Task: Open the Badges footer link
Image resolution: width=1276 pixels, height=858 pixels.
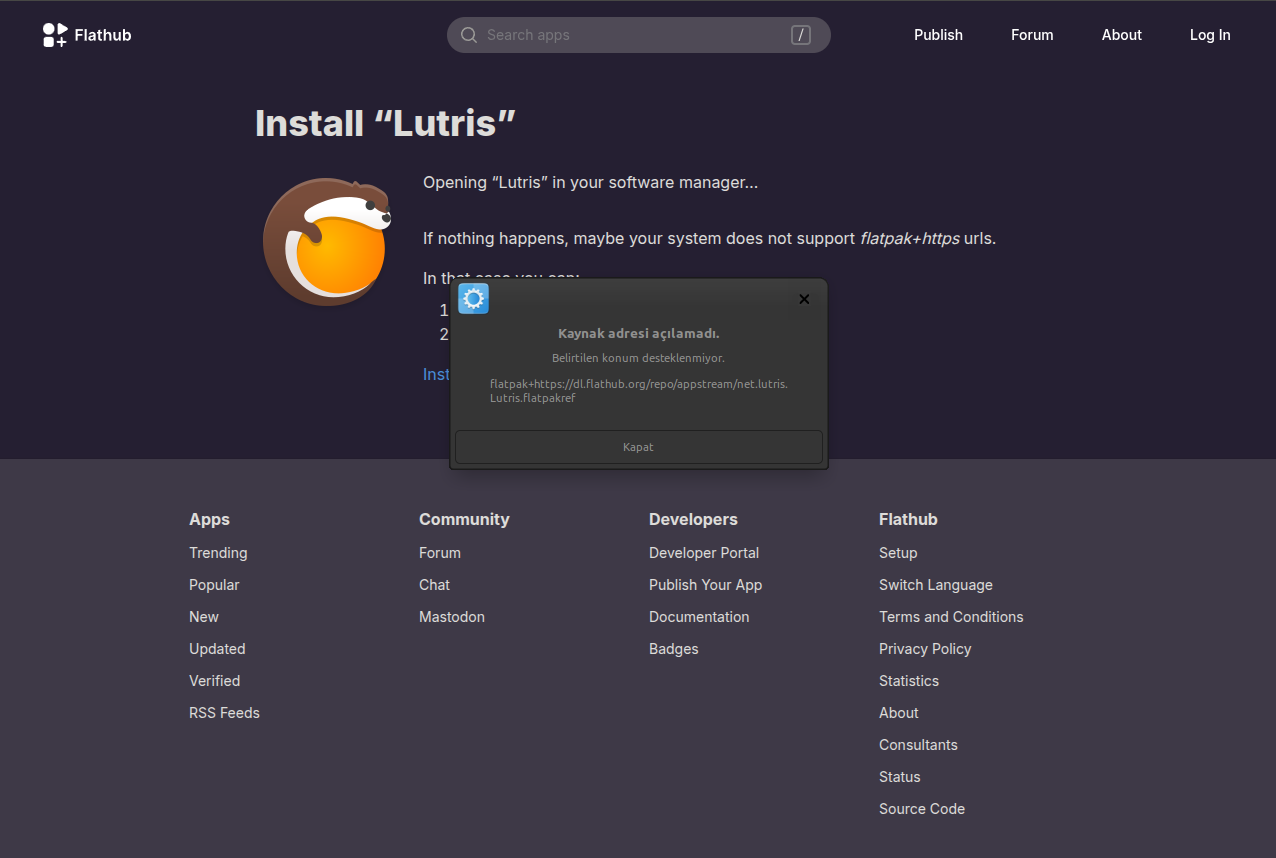Action: [x=674, y=649]
